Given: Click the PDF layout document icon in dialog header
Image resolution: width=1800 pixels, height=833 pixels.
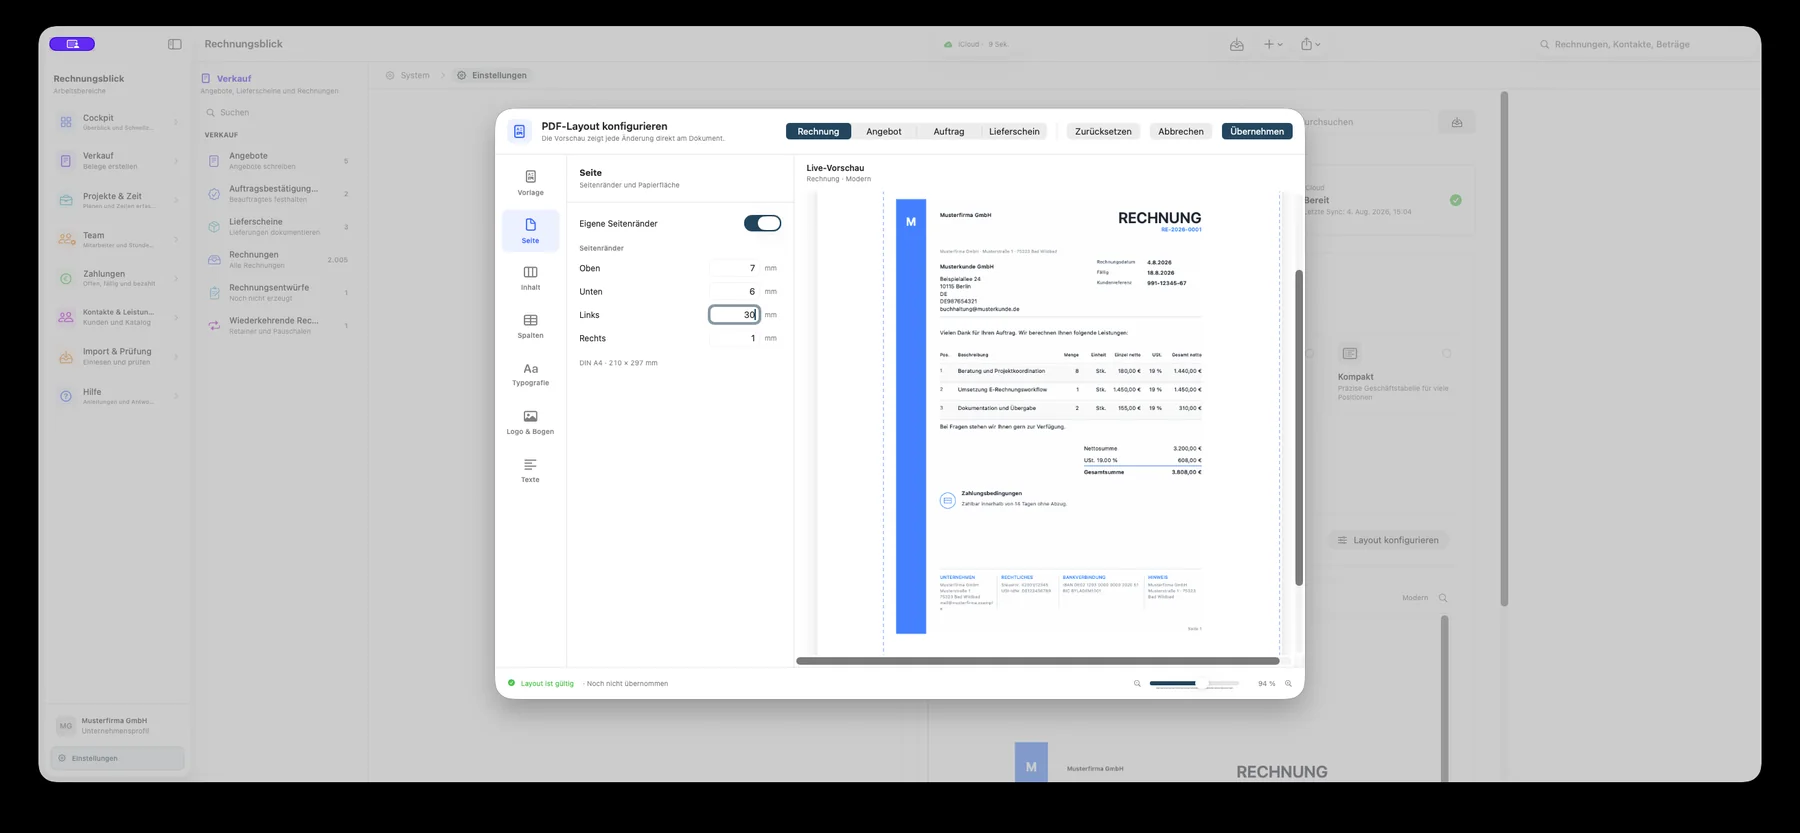Looking at the screenshot, I should coord(519,131).
